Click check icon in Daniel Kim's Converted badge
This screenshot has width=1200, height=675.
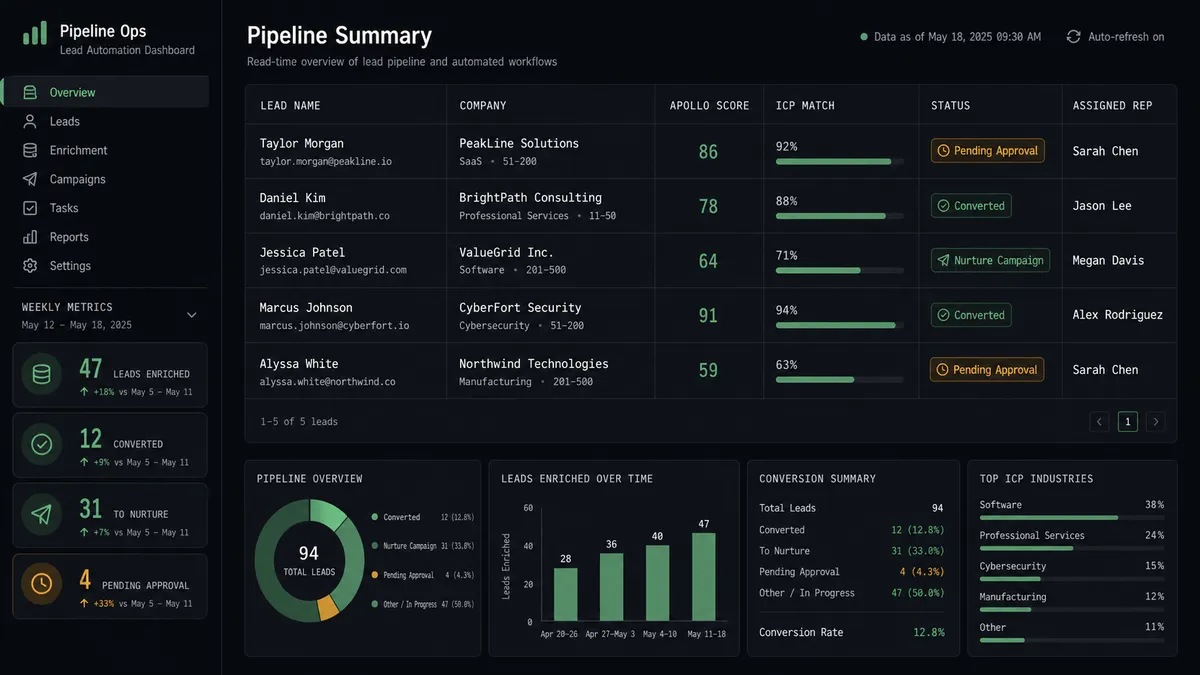point(943,206)
